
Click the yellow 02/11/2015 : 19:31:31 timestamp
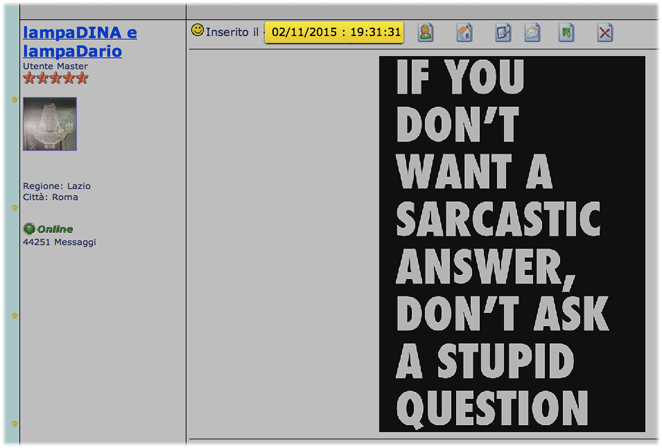[x=334, y=32]
